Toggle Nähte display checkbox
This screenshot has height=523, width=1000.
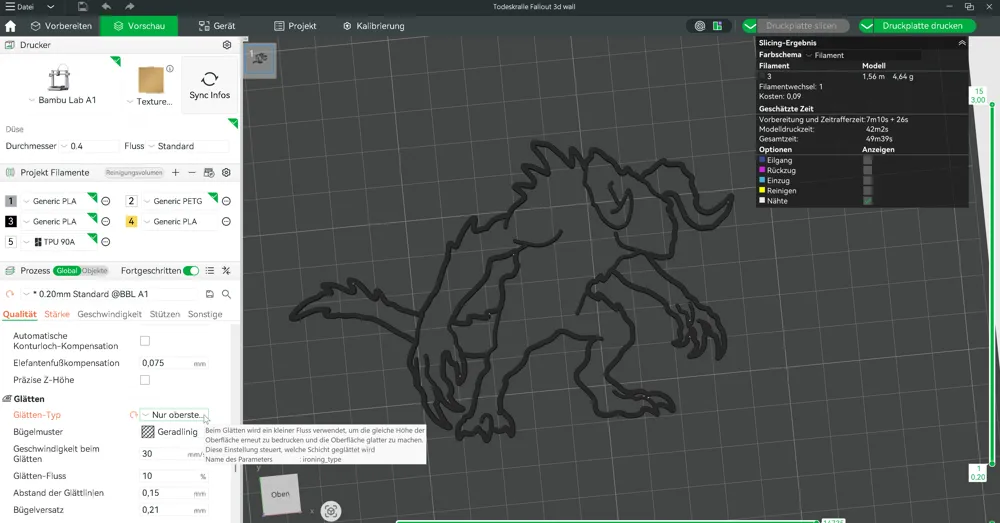(x=867, y=201)
